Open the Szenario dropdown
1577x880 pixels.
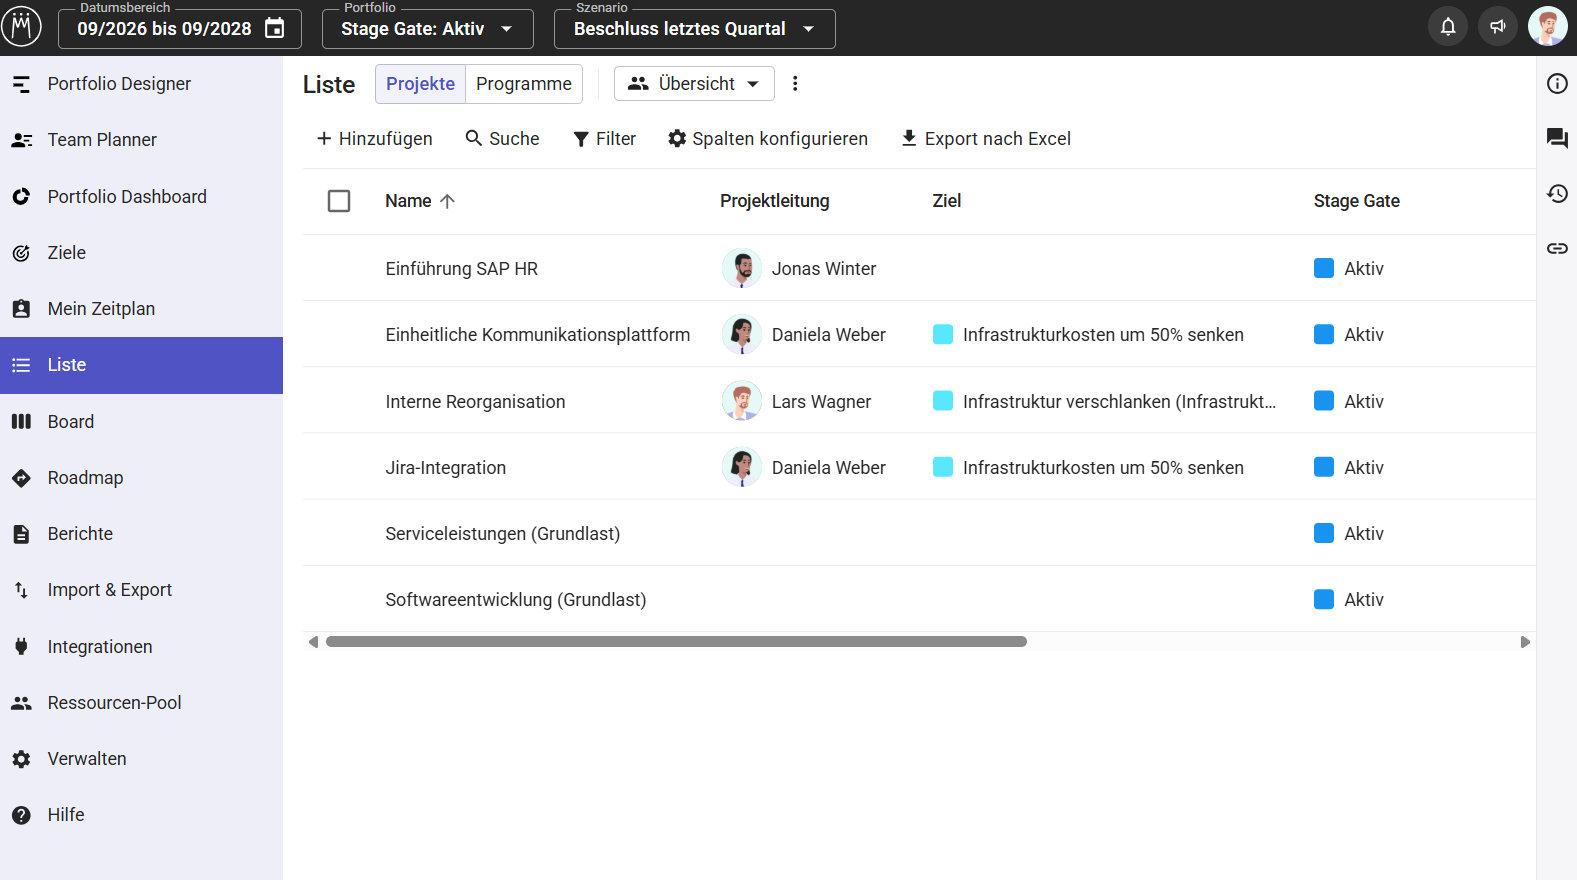(694, 29)
